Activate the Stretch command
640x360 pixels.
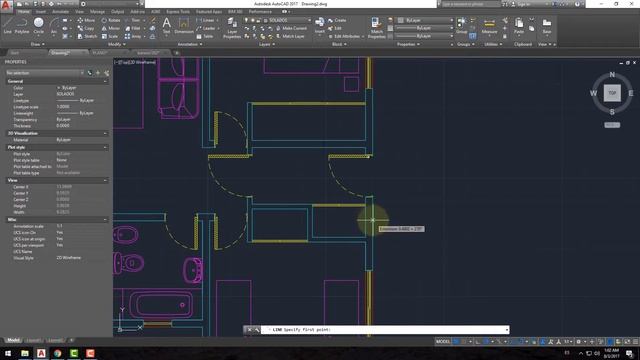click(87, 36)
